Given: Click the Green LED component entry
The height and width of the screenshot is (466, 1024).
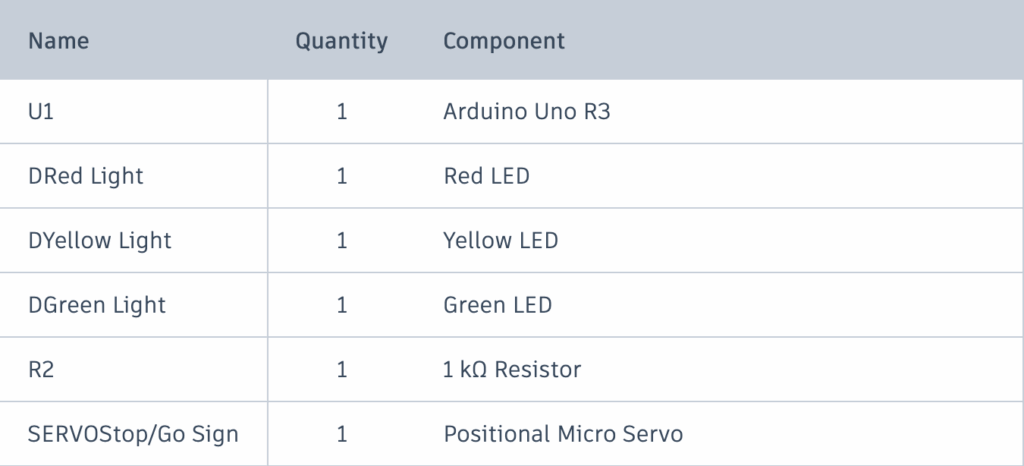Looking at the screenshot, I should click(x=497, y=305).
